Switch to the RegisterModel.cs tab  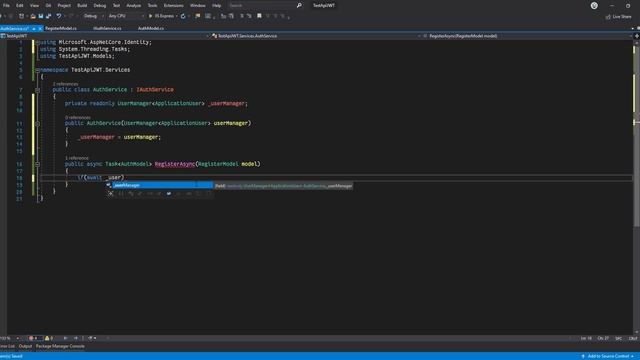pyautogui.click(x=61, y=29)
